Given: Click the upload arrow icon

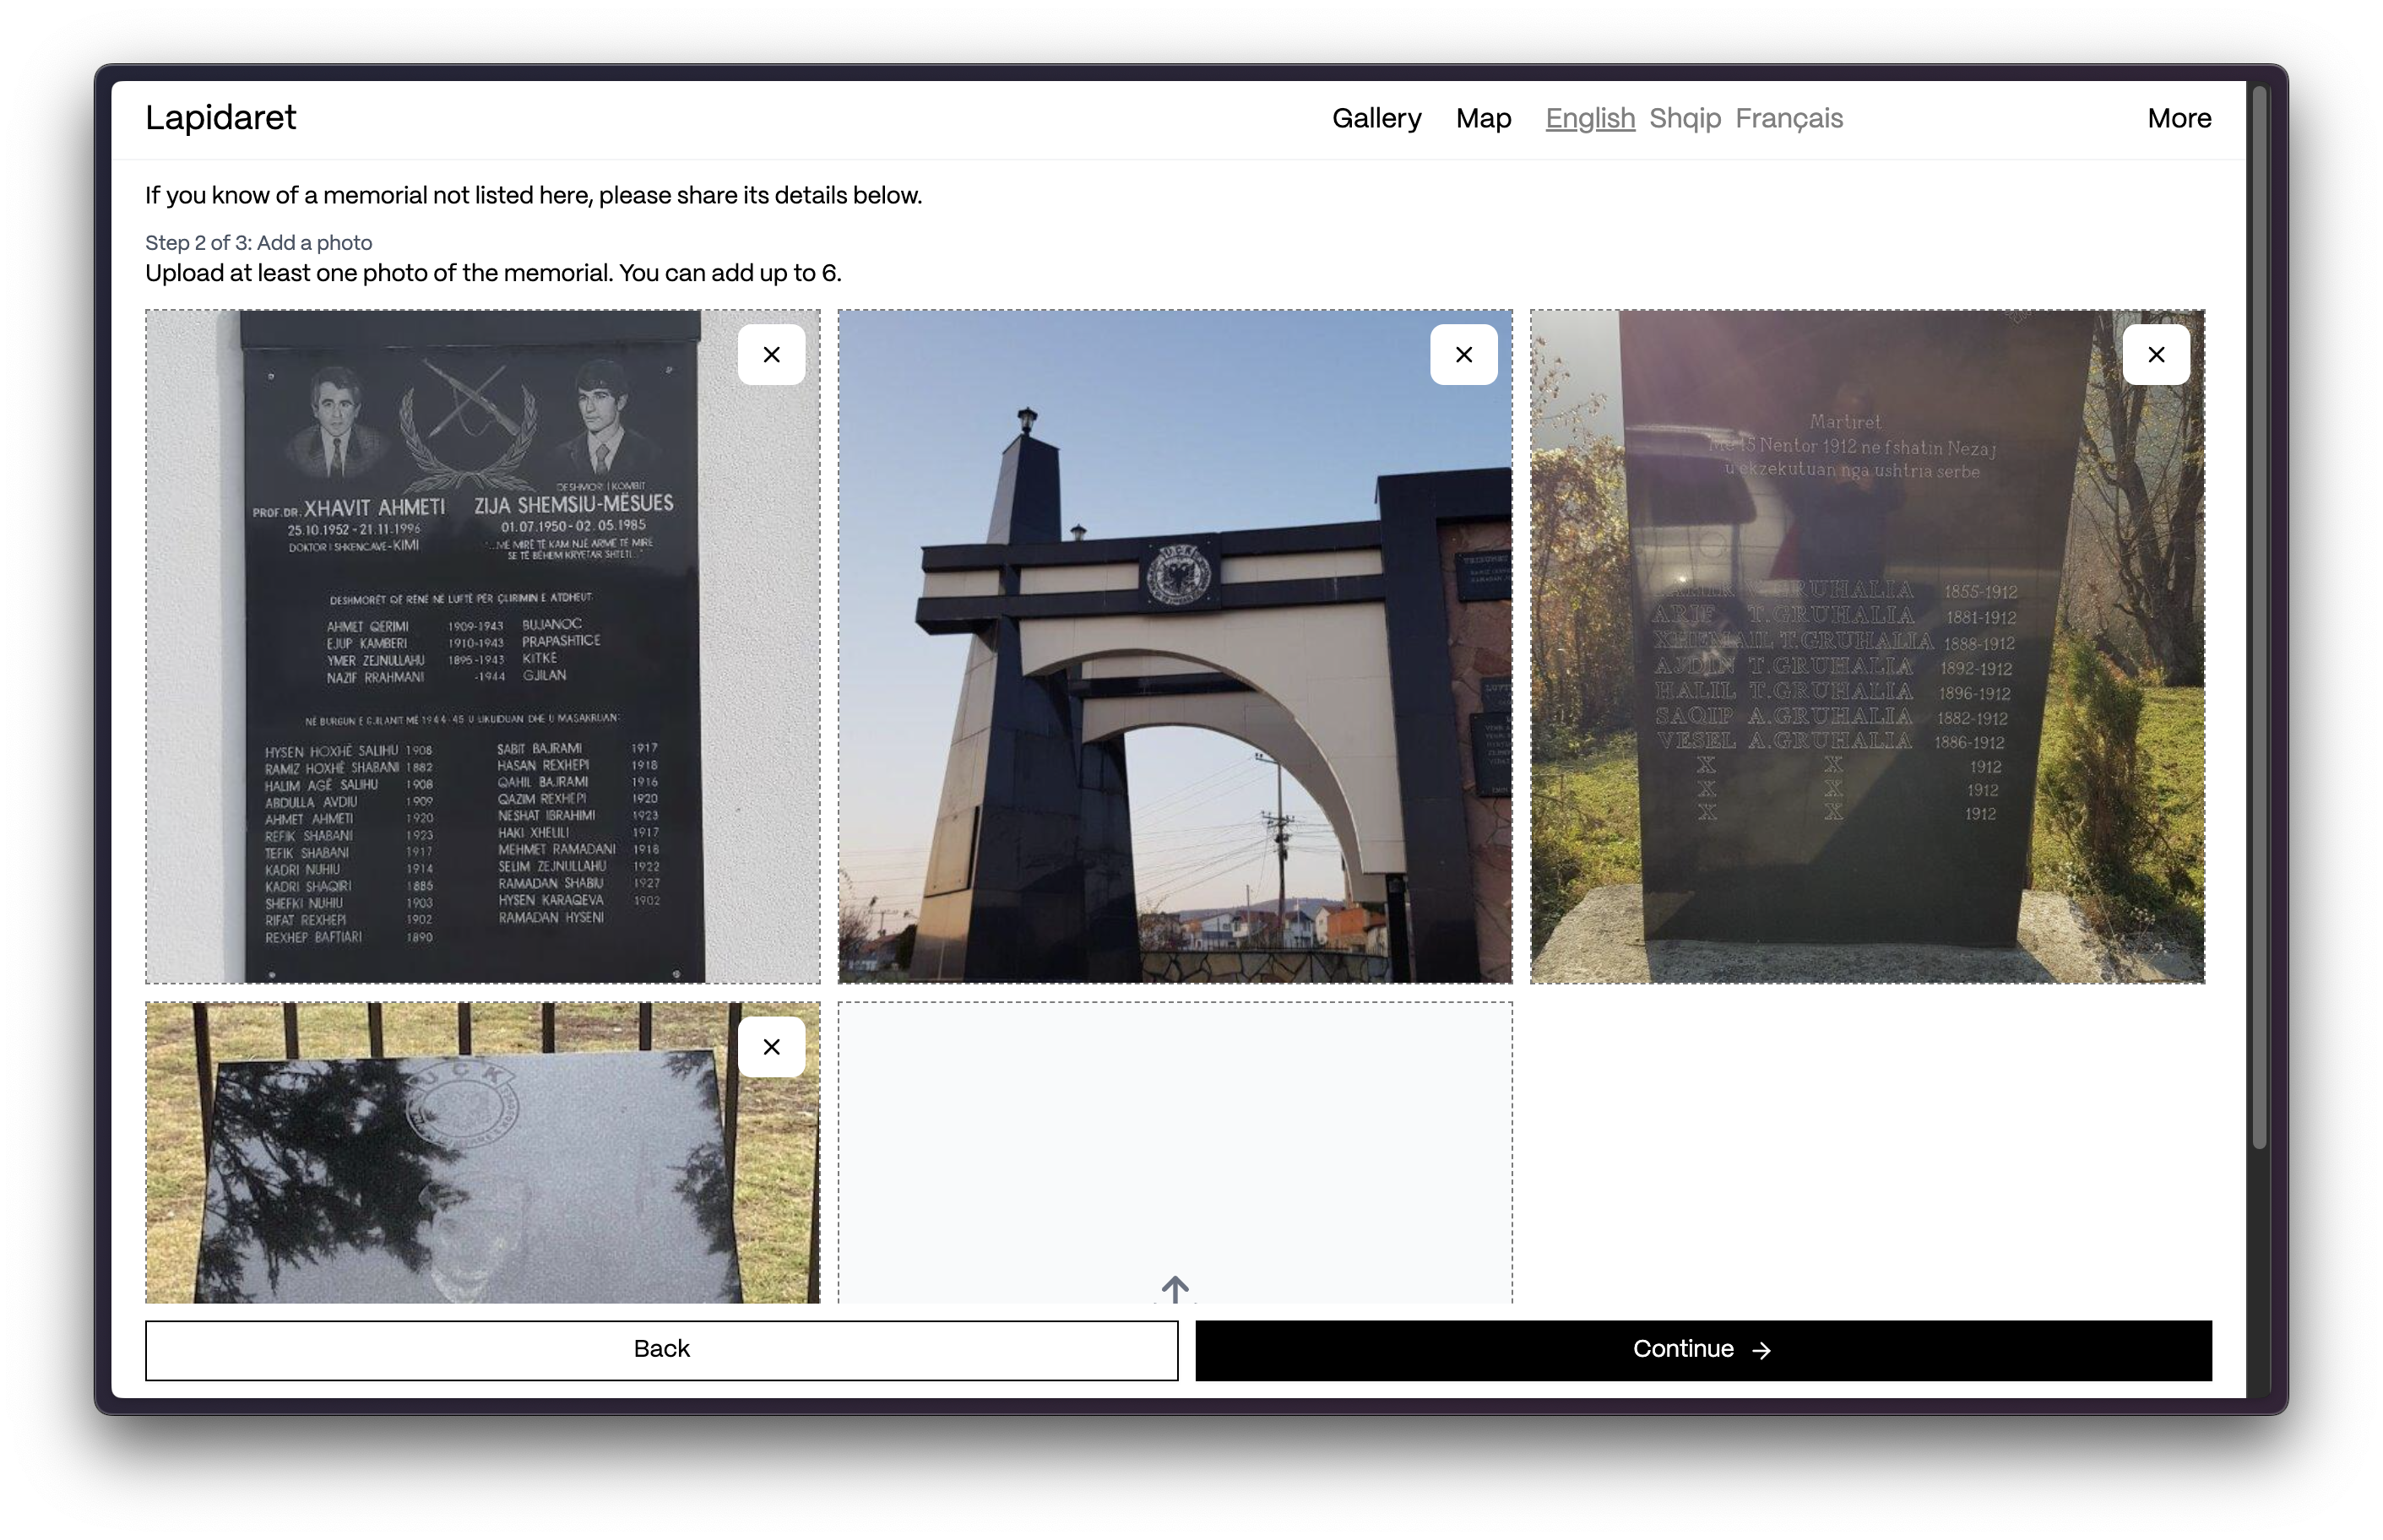Looking at the screenshot, I should pyautogui.click(x=1175, y=1289).
